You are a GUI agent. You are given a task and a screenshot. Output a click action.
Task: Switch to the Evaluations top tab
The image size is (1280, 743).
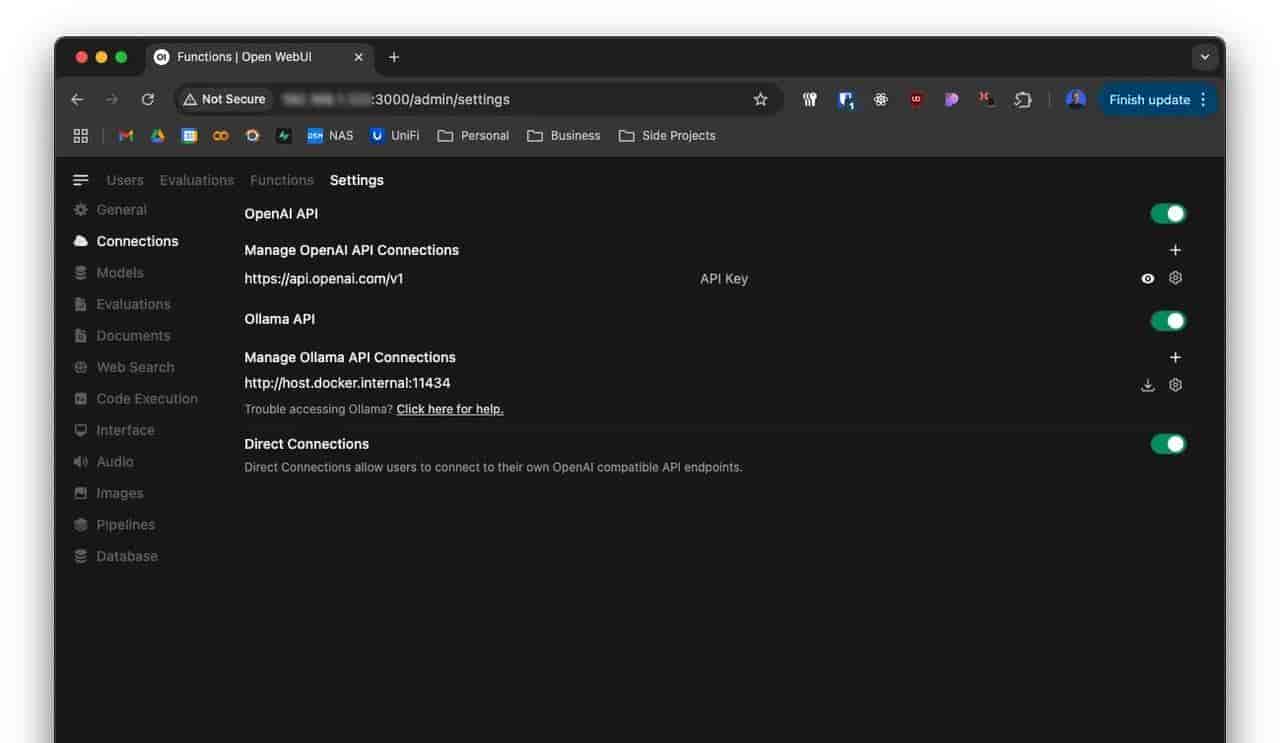(197, 180)
